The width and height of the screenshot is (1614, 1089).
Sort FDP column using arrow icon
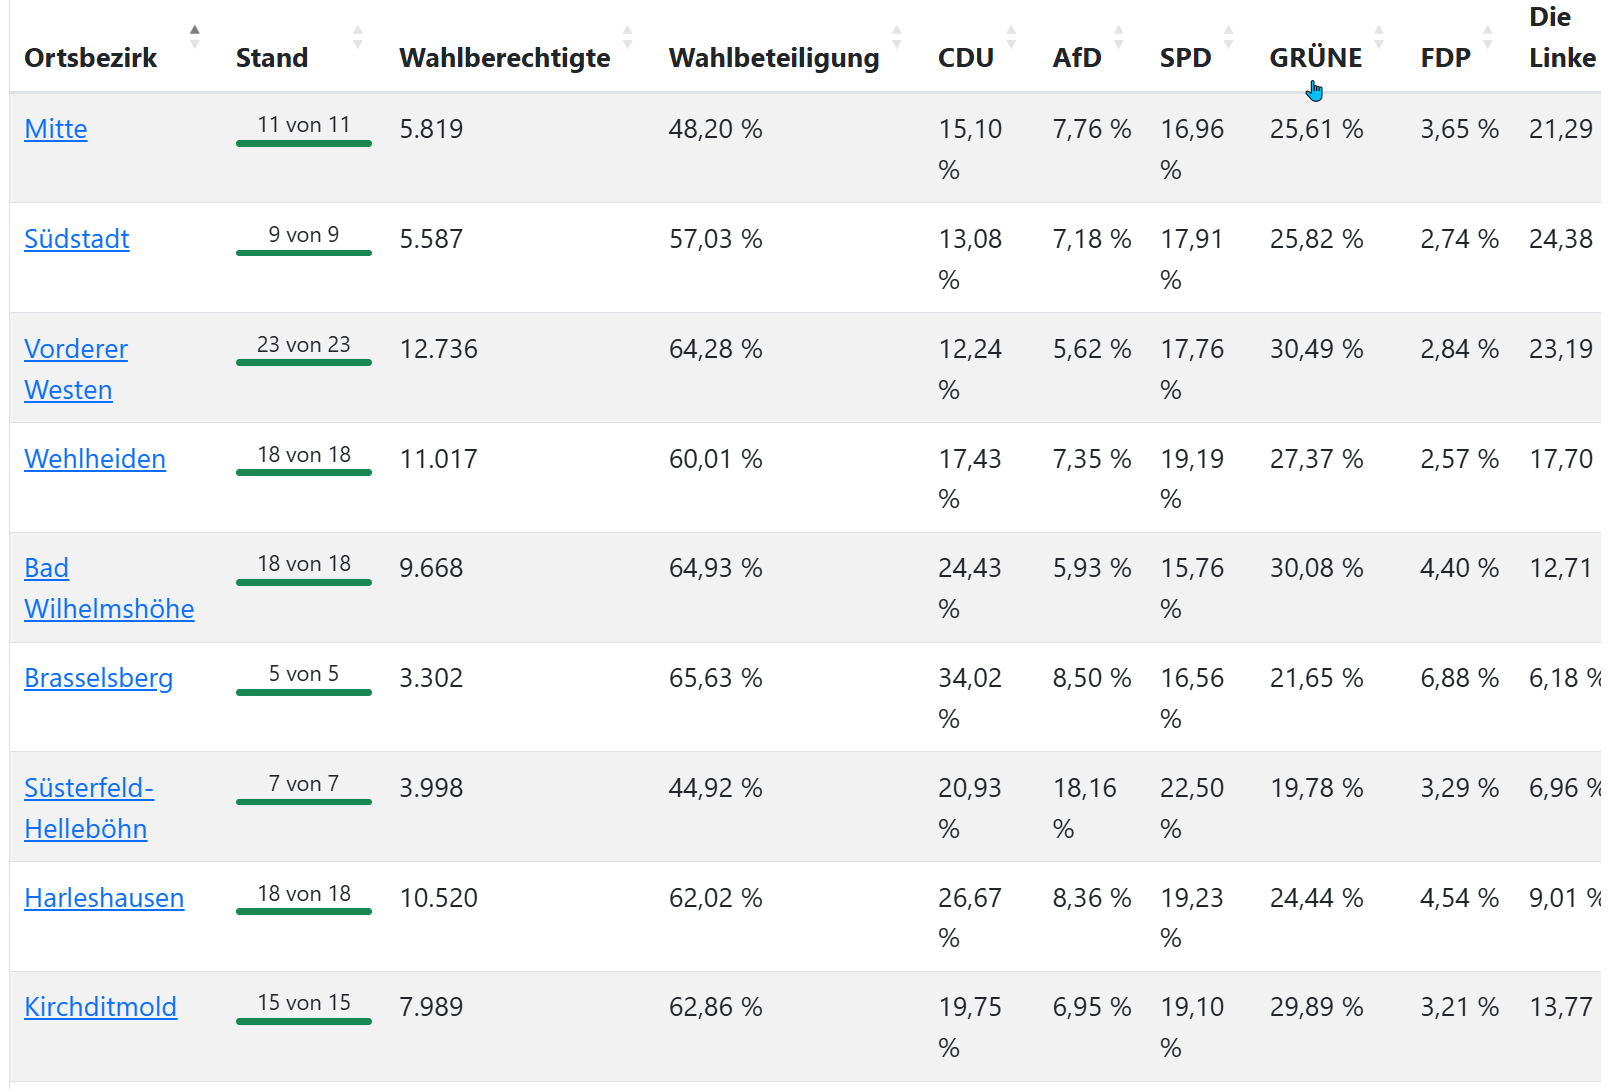pyautogui.click(x=1488, y=37)
